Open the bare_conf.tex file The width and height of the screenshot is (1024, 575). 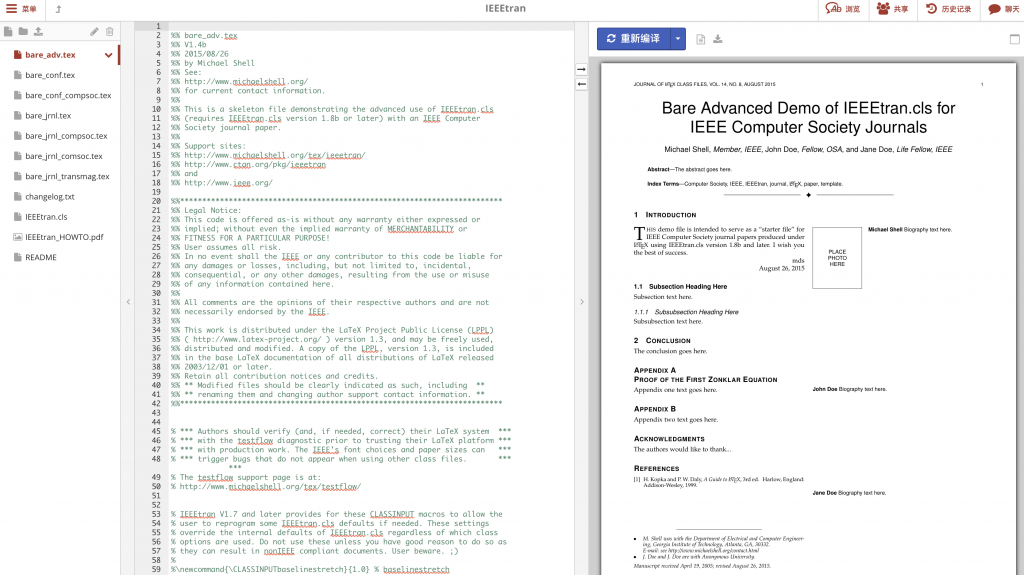tap(50, 75)
